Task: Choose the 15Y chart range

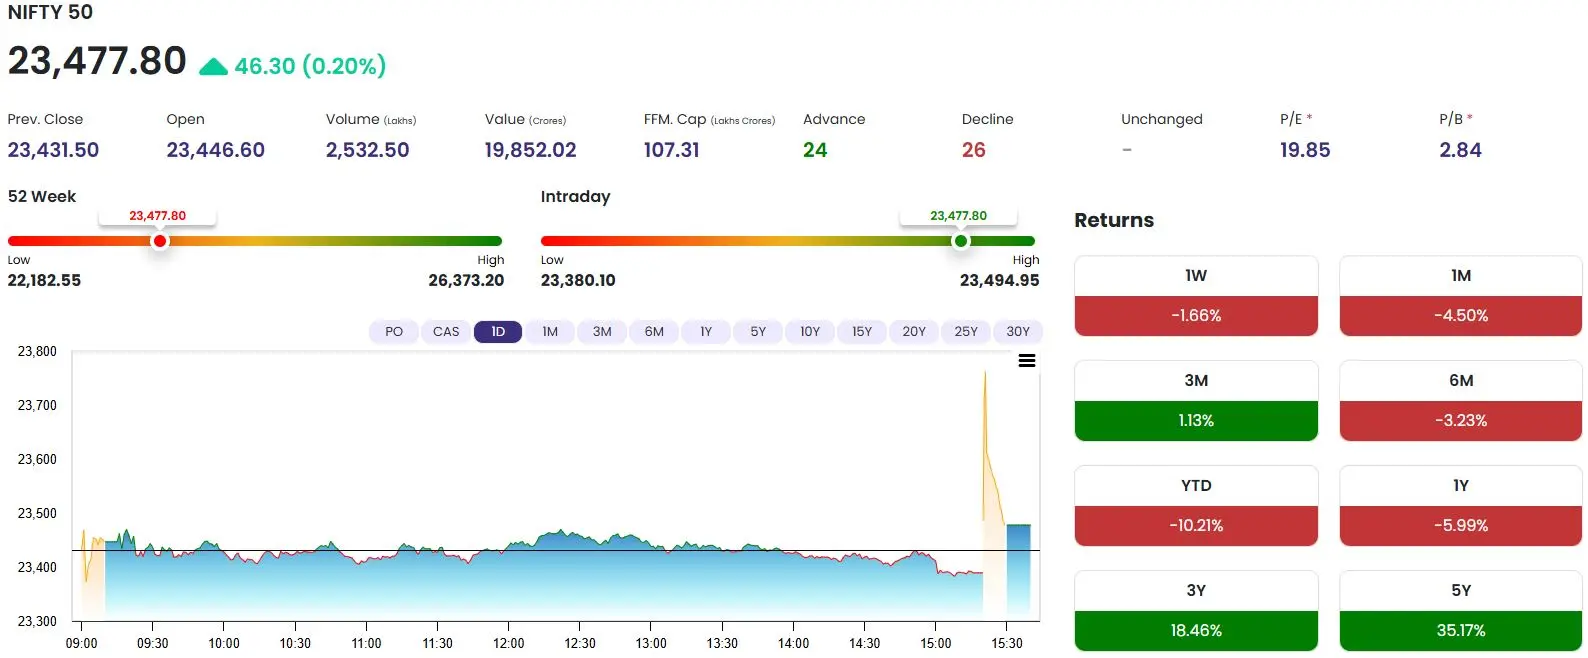Action: pyautogui.click(x=862, y=332)
